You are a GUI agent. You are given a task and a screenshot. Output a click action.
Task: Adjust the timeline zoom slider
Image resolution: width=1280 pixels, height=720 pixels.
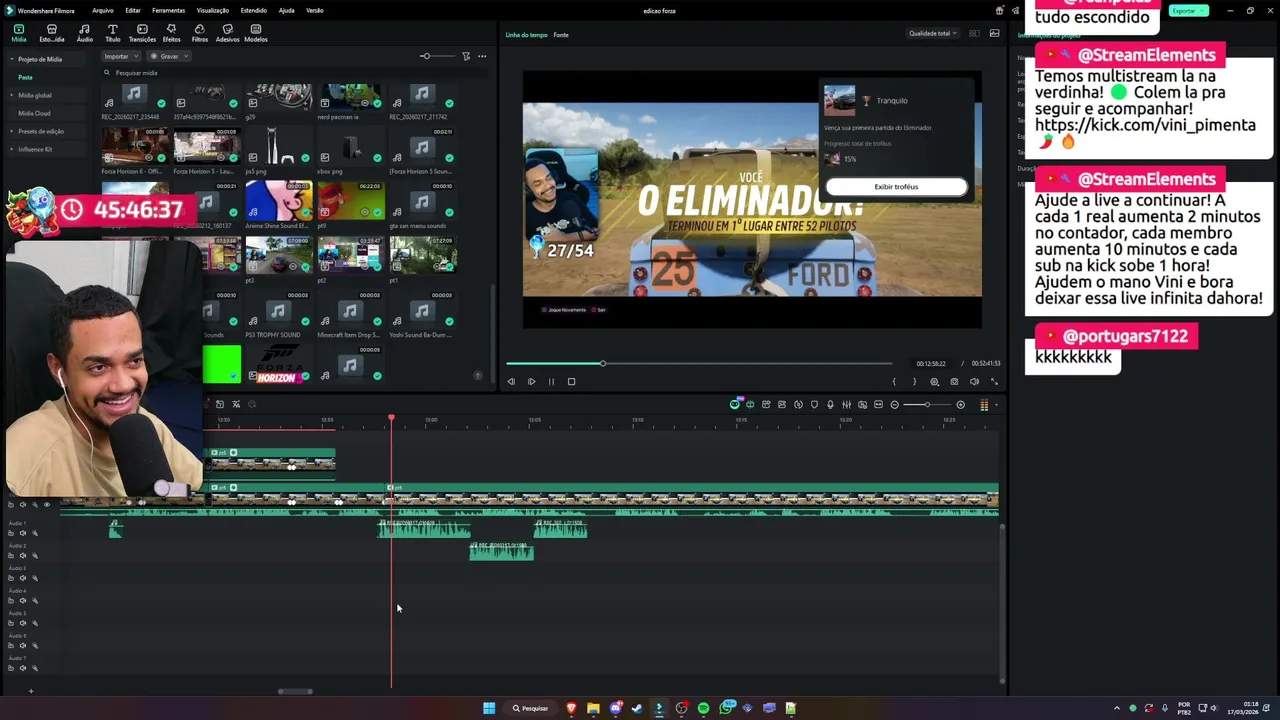tap(927, 404)
